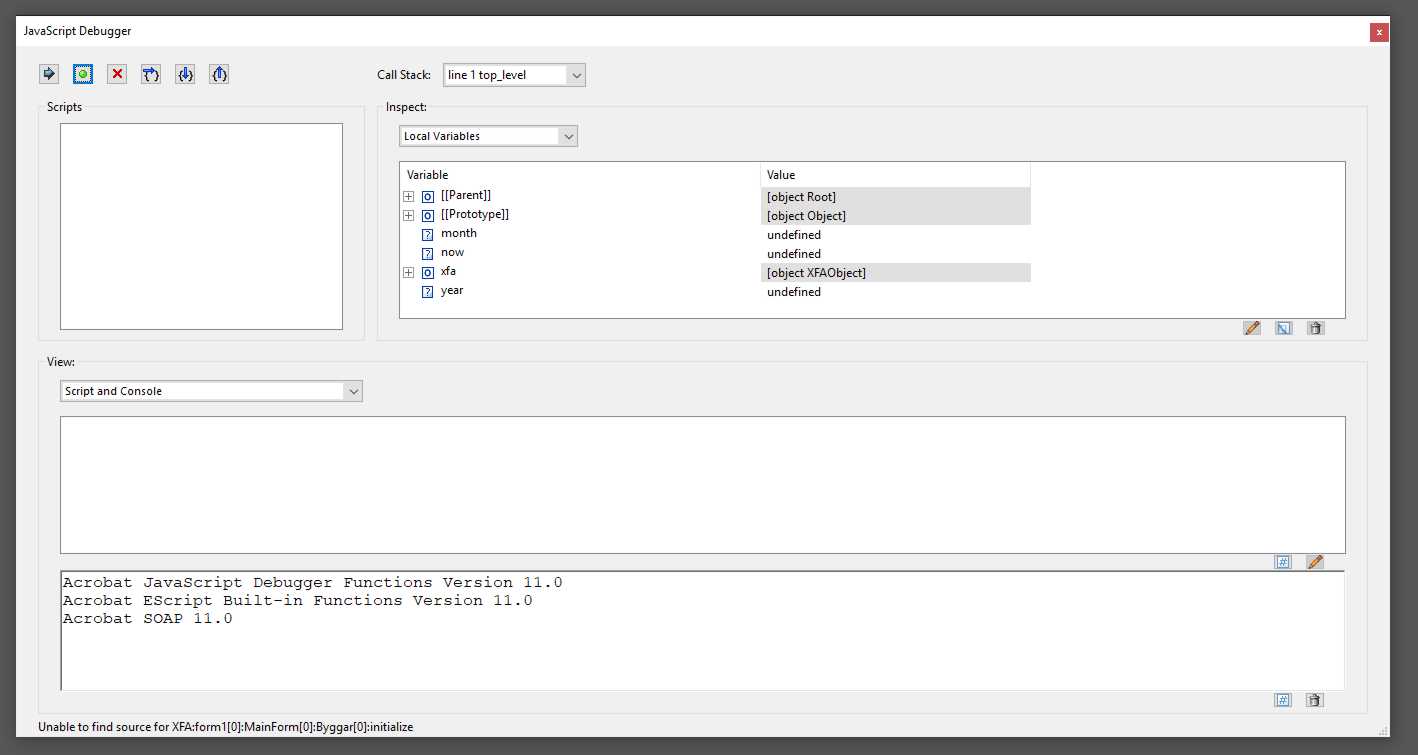
Task: Expand the [[Prototype]] variable node
Action: 408,216
